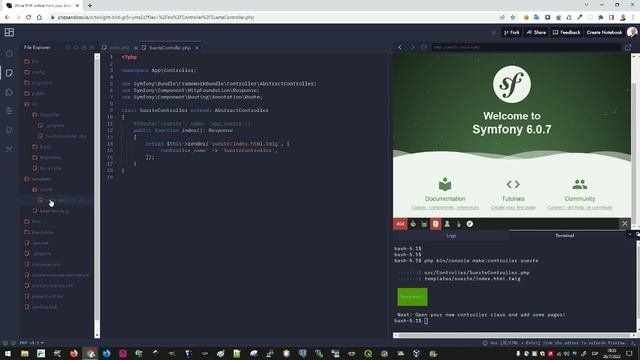The image size is (640, 360).
Task: Reload the page in Chrome toolbar
Action: tap(28, 17)
